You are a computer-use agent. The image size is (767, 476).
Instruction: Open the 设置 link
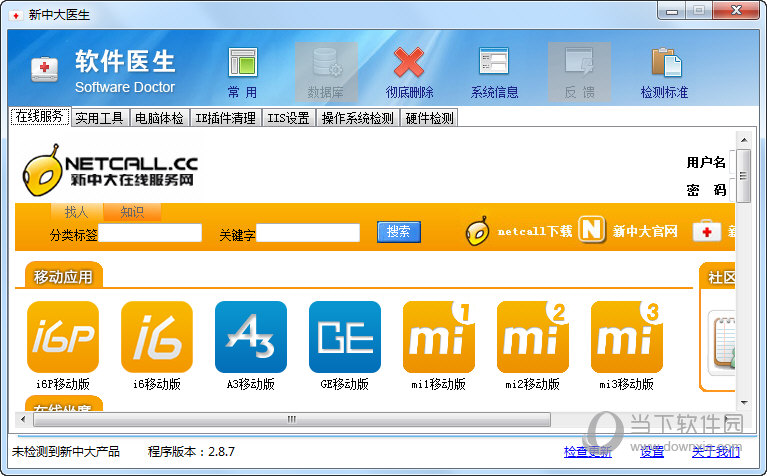tap(652, 452)
